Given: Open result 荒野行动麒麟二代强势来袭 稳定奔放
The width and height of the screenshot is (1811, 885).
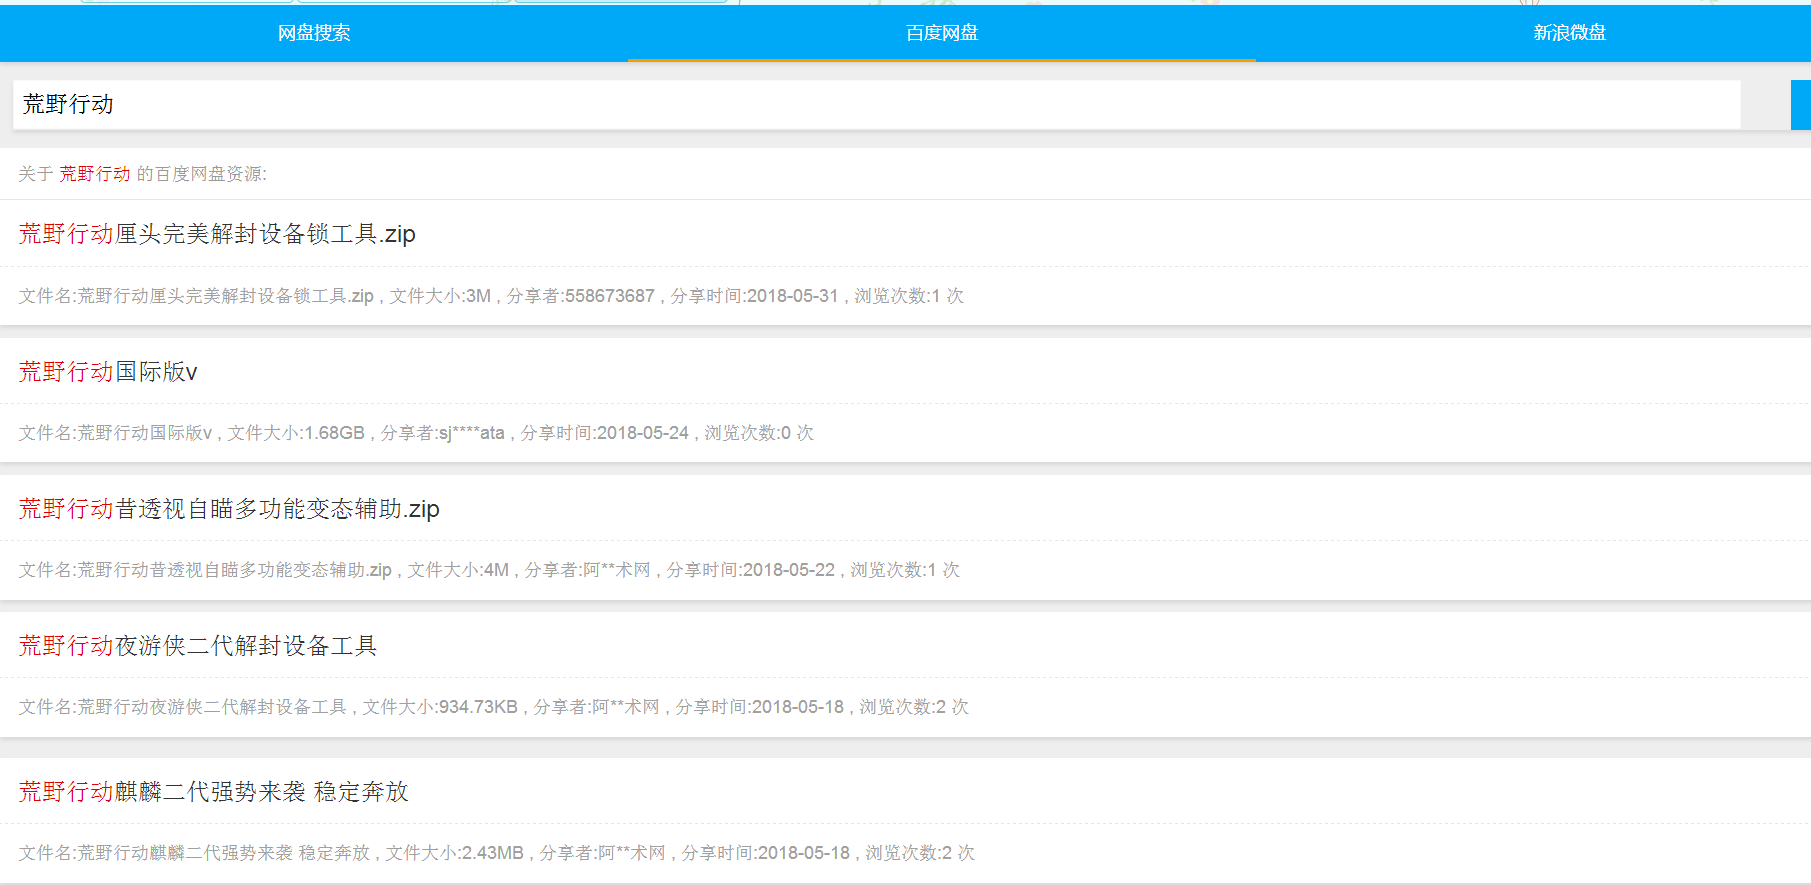Looking at the screenshot, I should click(x=214, y=792).
